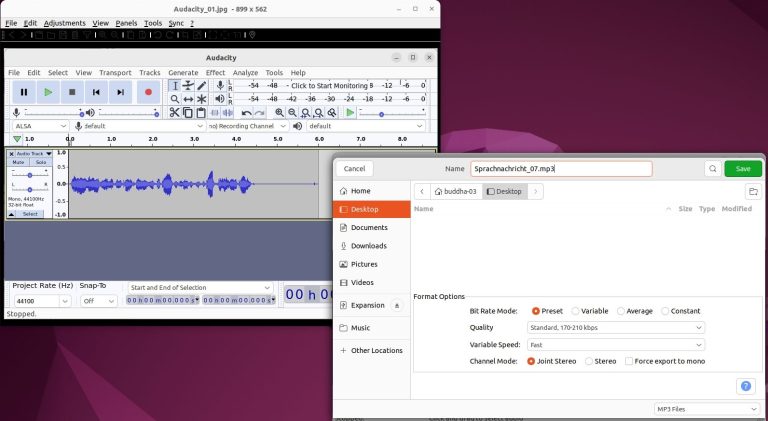Adjust the playback volume slider
The height and width of the screenshot is (421, 768).
(129, 114)
